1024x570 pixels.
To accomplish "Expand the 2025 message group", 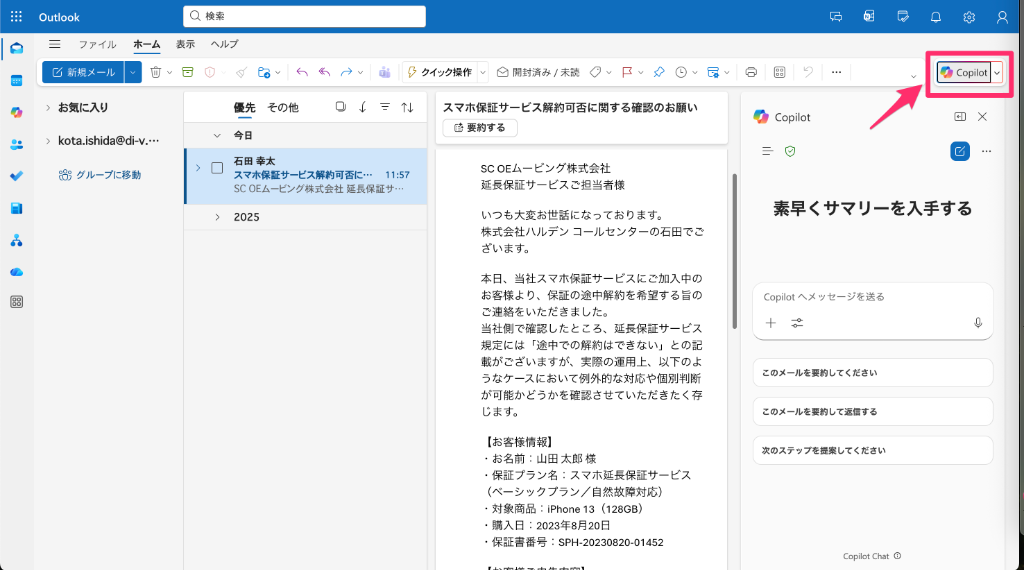I will click(x=218, y=217).
